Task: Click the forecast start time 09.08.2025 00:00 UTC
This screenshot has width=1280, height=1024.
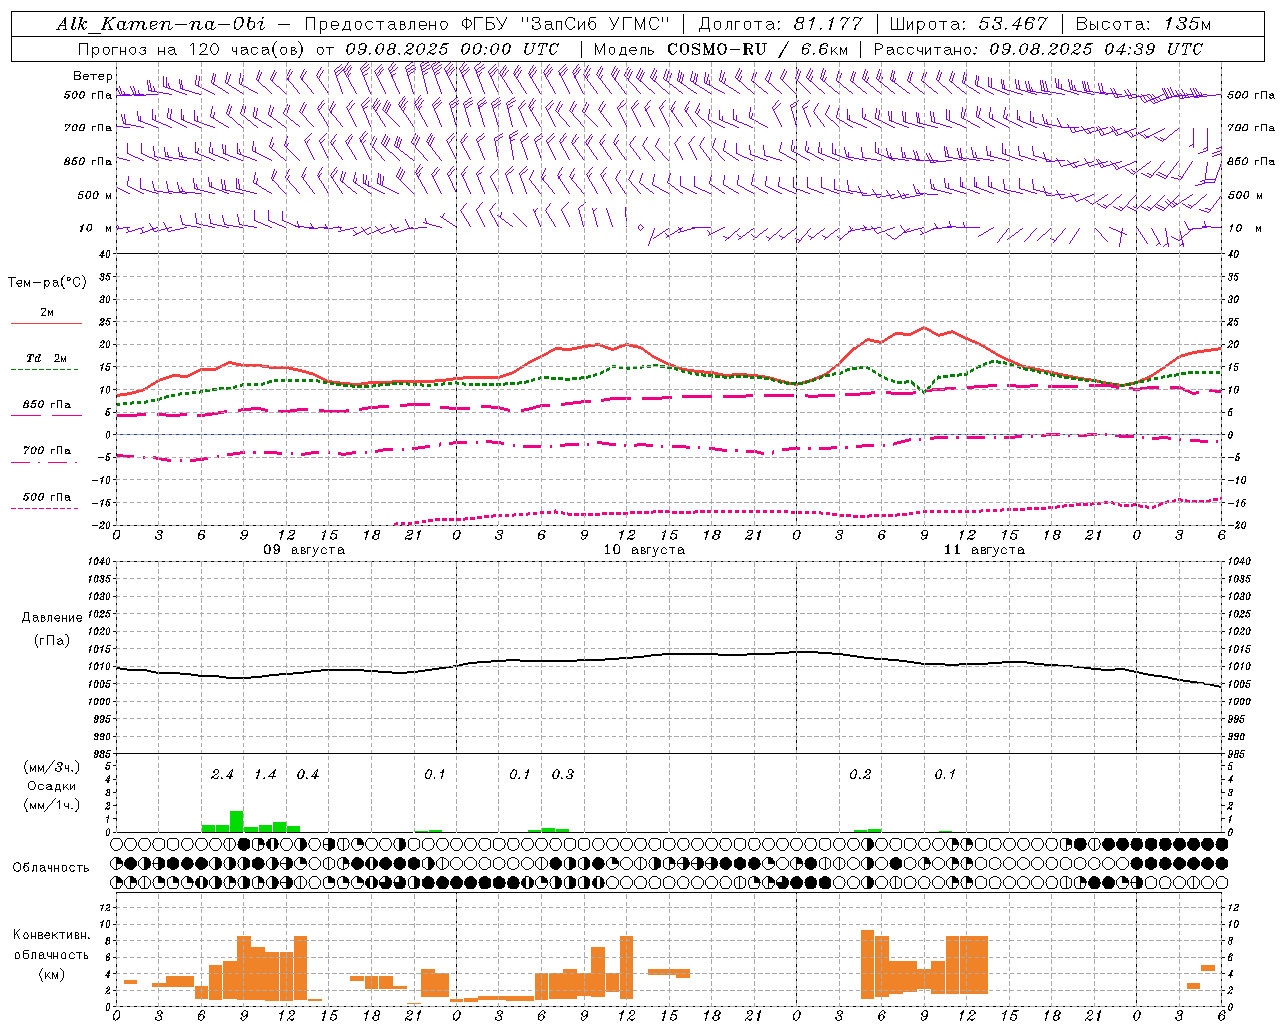Action: point(452,49)
